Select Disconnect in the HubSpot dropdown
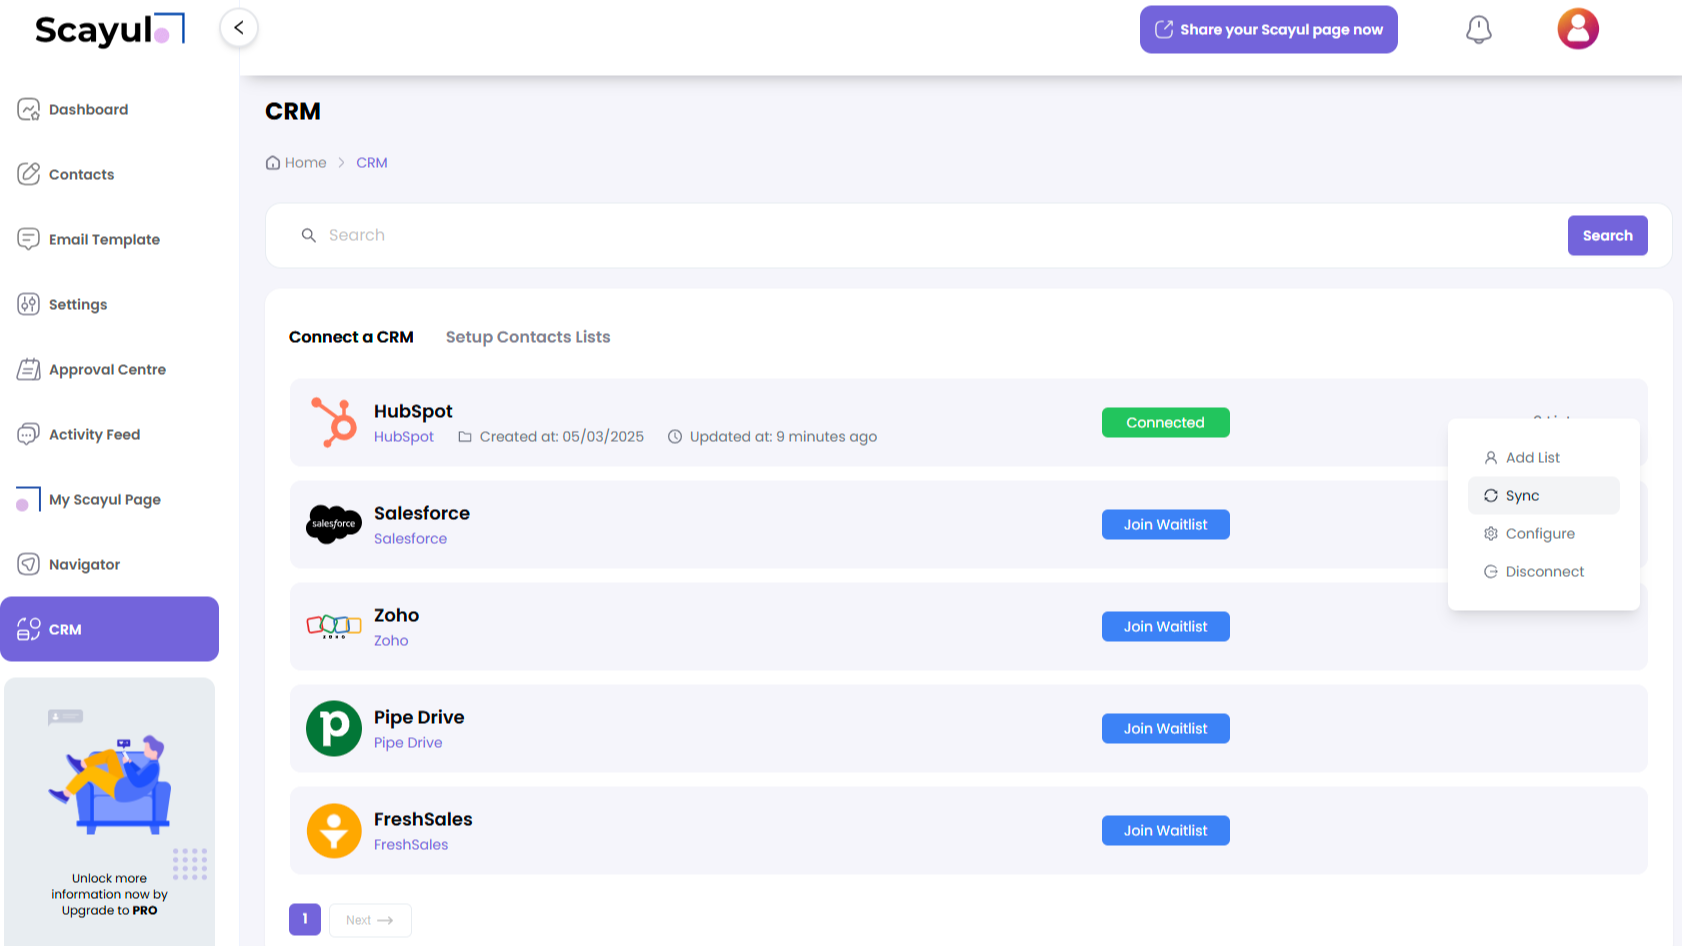The width and height of the screenshot is (1682, 946). point(1544,572)
